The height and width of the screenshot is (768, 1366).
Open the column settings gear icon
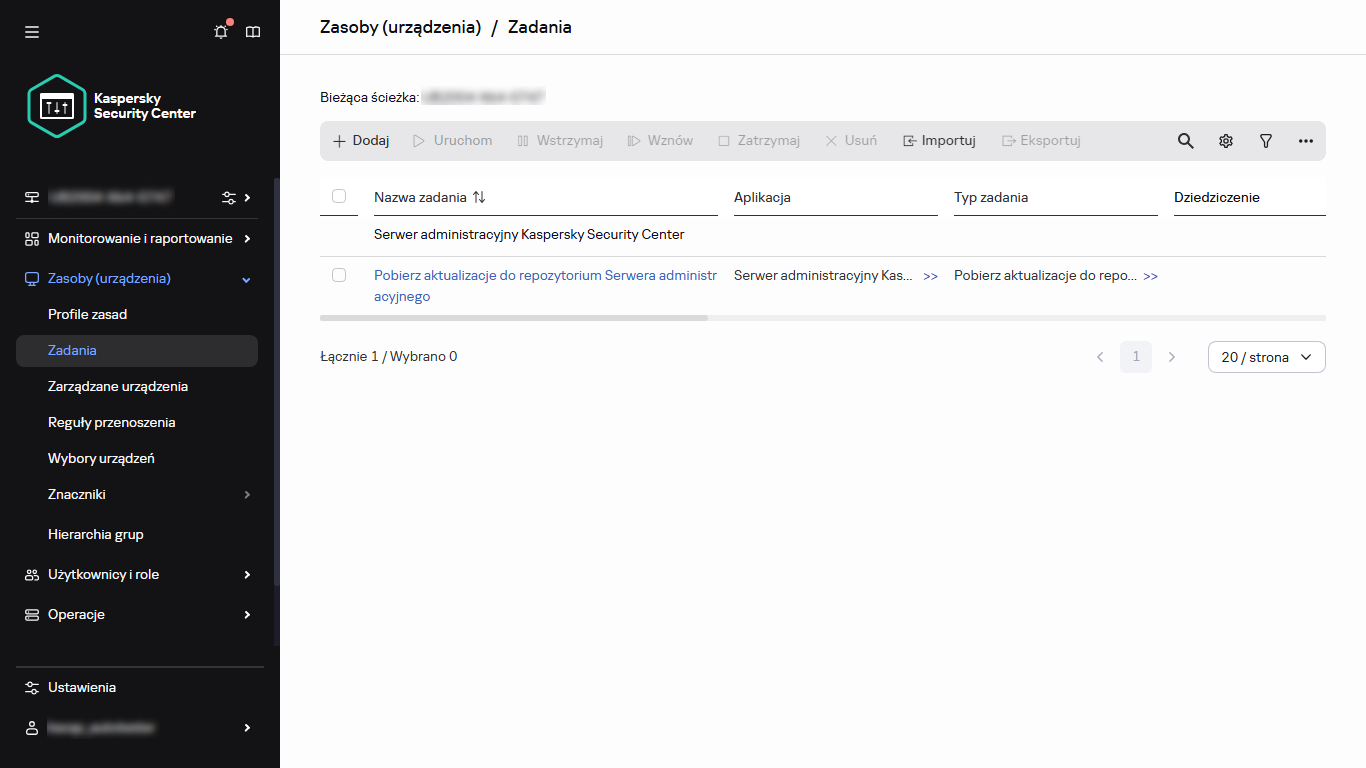coord(1225,140)
